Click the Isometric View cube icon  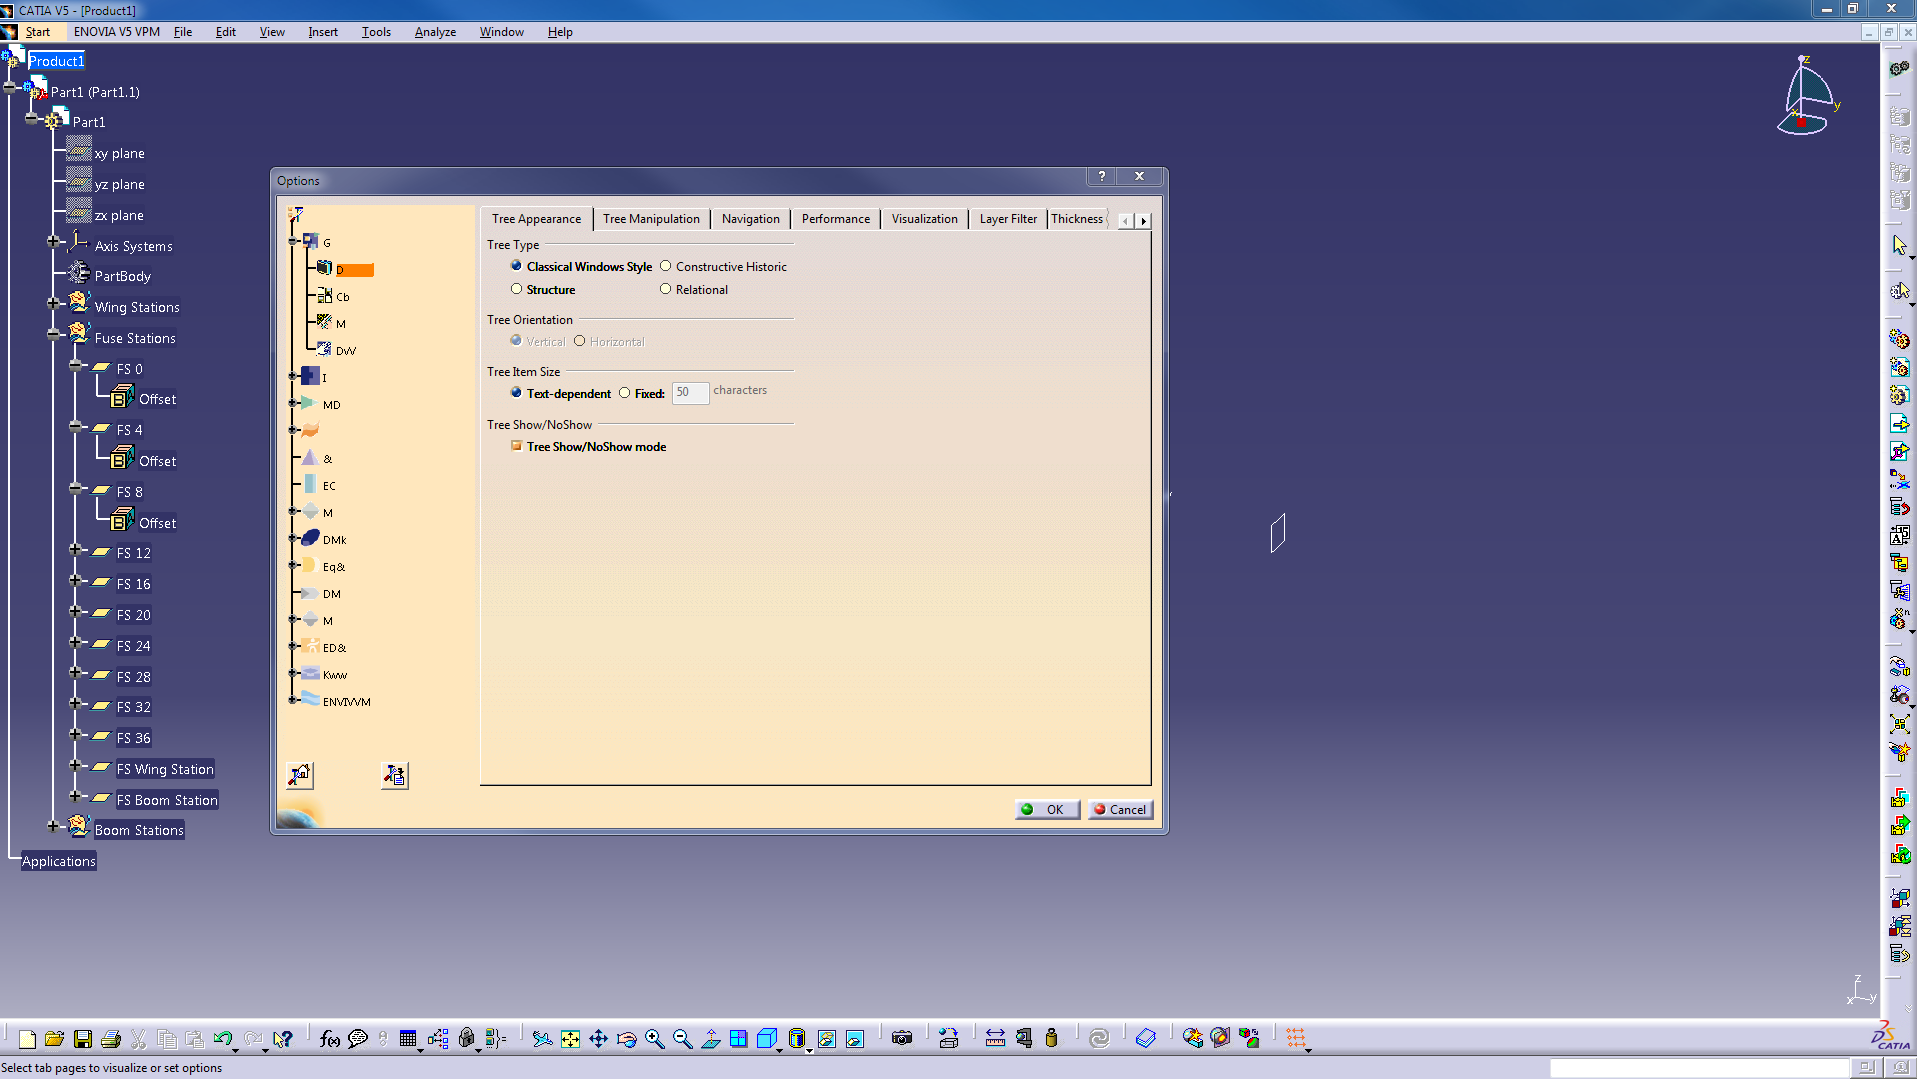767,1039
